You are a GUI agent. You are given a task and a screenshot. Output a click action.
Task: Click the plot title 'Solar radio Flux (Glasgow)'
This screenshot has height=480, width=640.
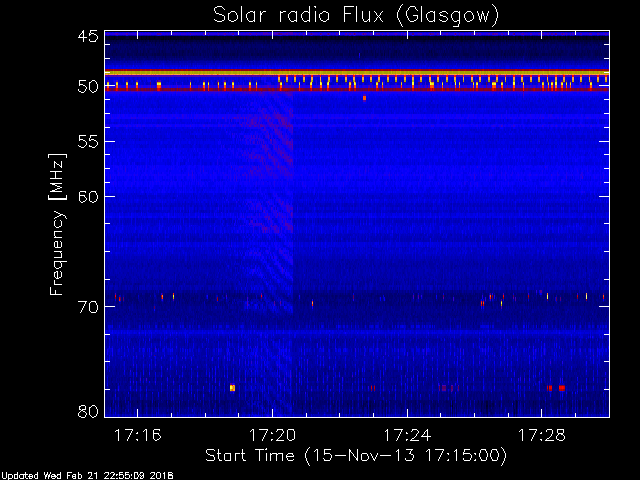[x=356, y=16]
